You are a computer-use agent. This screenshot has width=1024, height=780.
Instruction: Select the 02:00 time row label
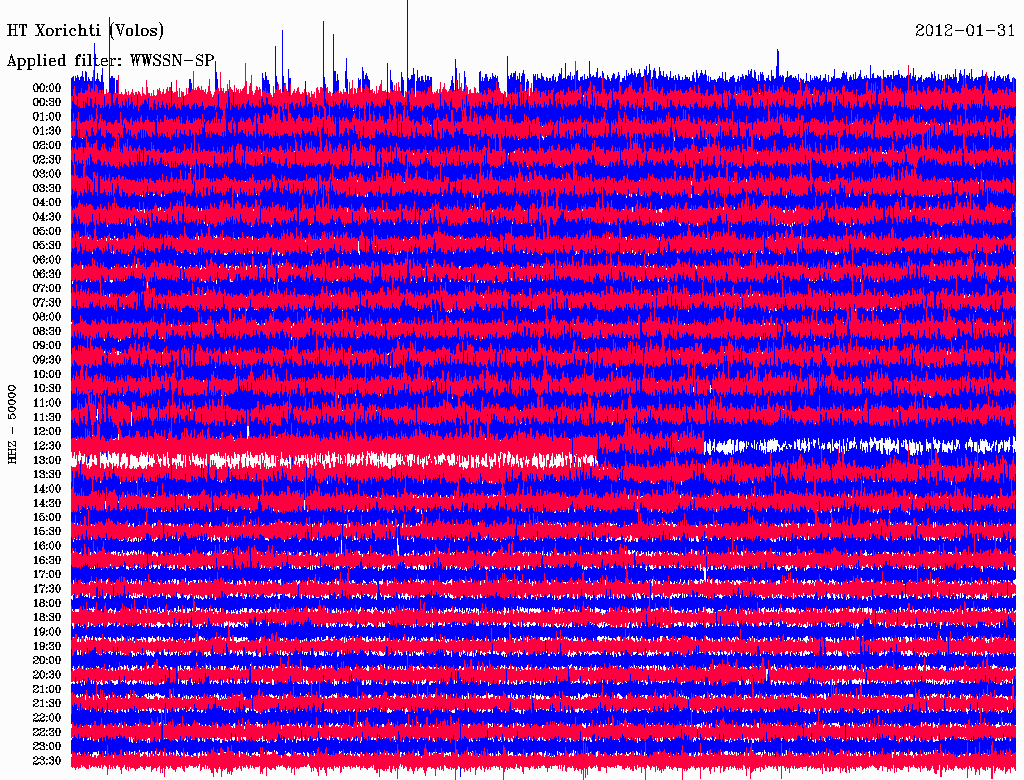tap(47, 145)
